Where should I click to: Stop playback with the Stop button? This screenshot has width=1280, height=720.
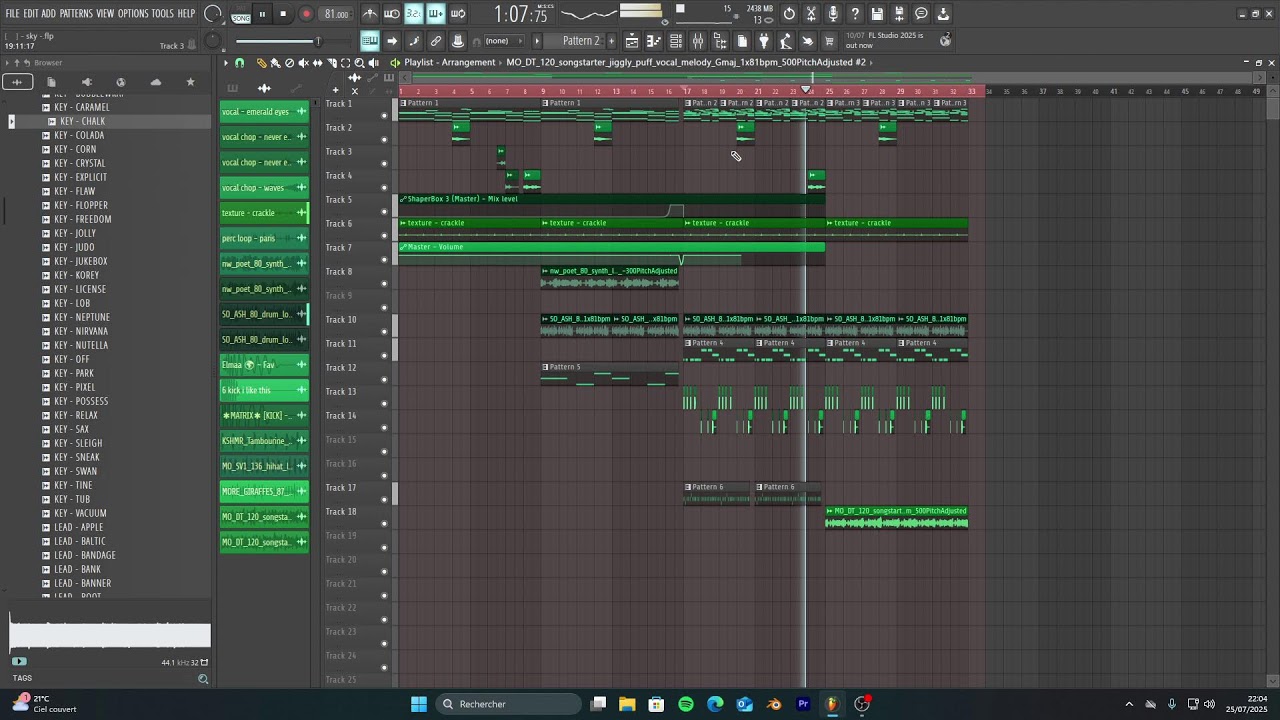click(x=283, y=14)
